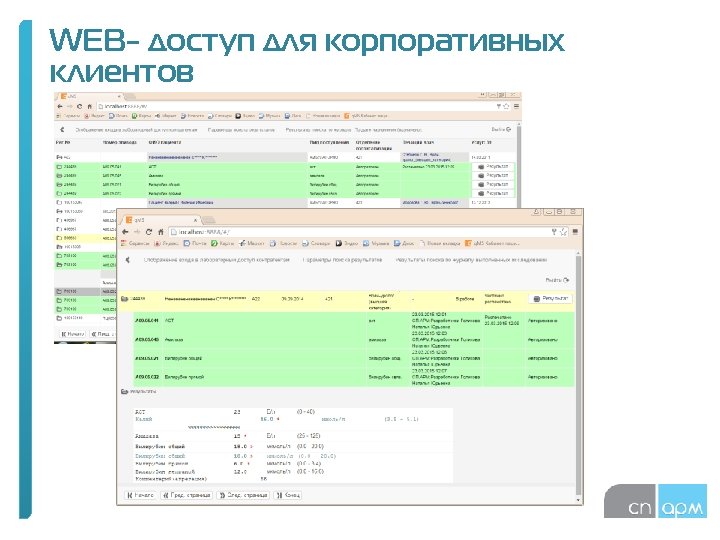Select the АСТ row in the front window
720x540 pixels.
click(354, 321)
